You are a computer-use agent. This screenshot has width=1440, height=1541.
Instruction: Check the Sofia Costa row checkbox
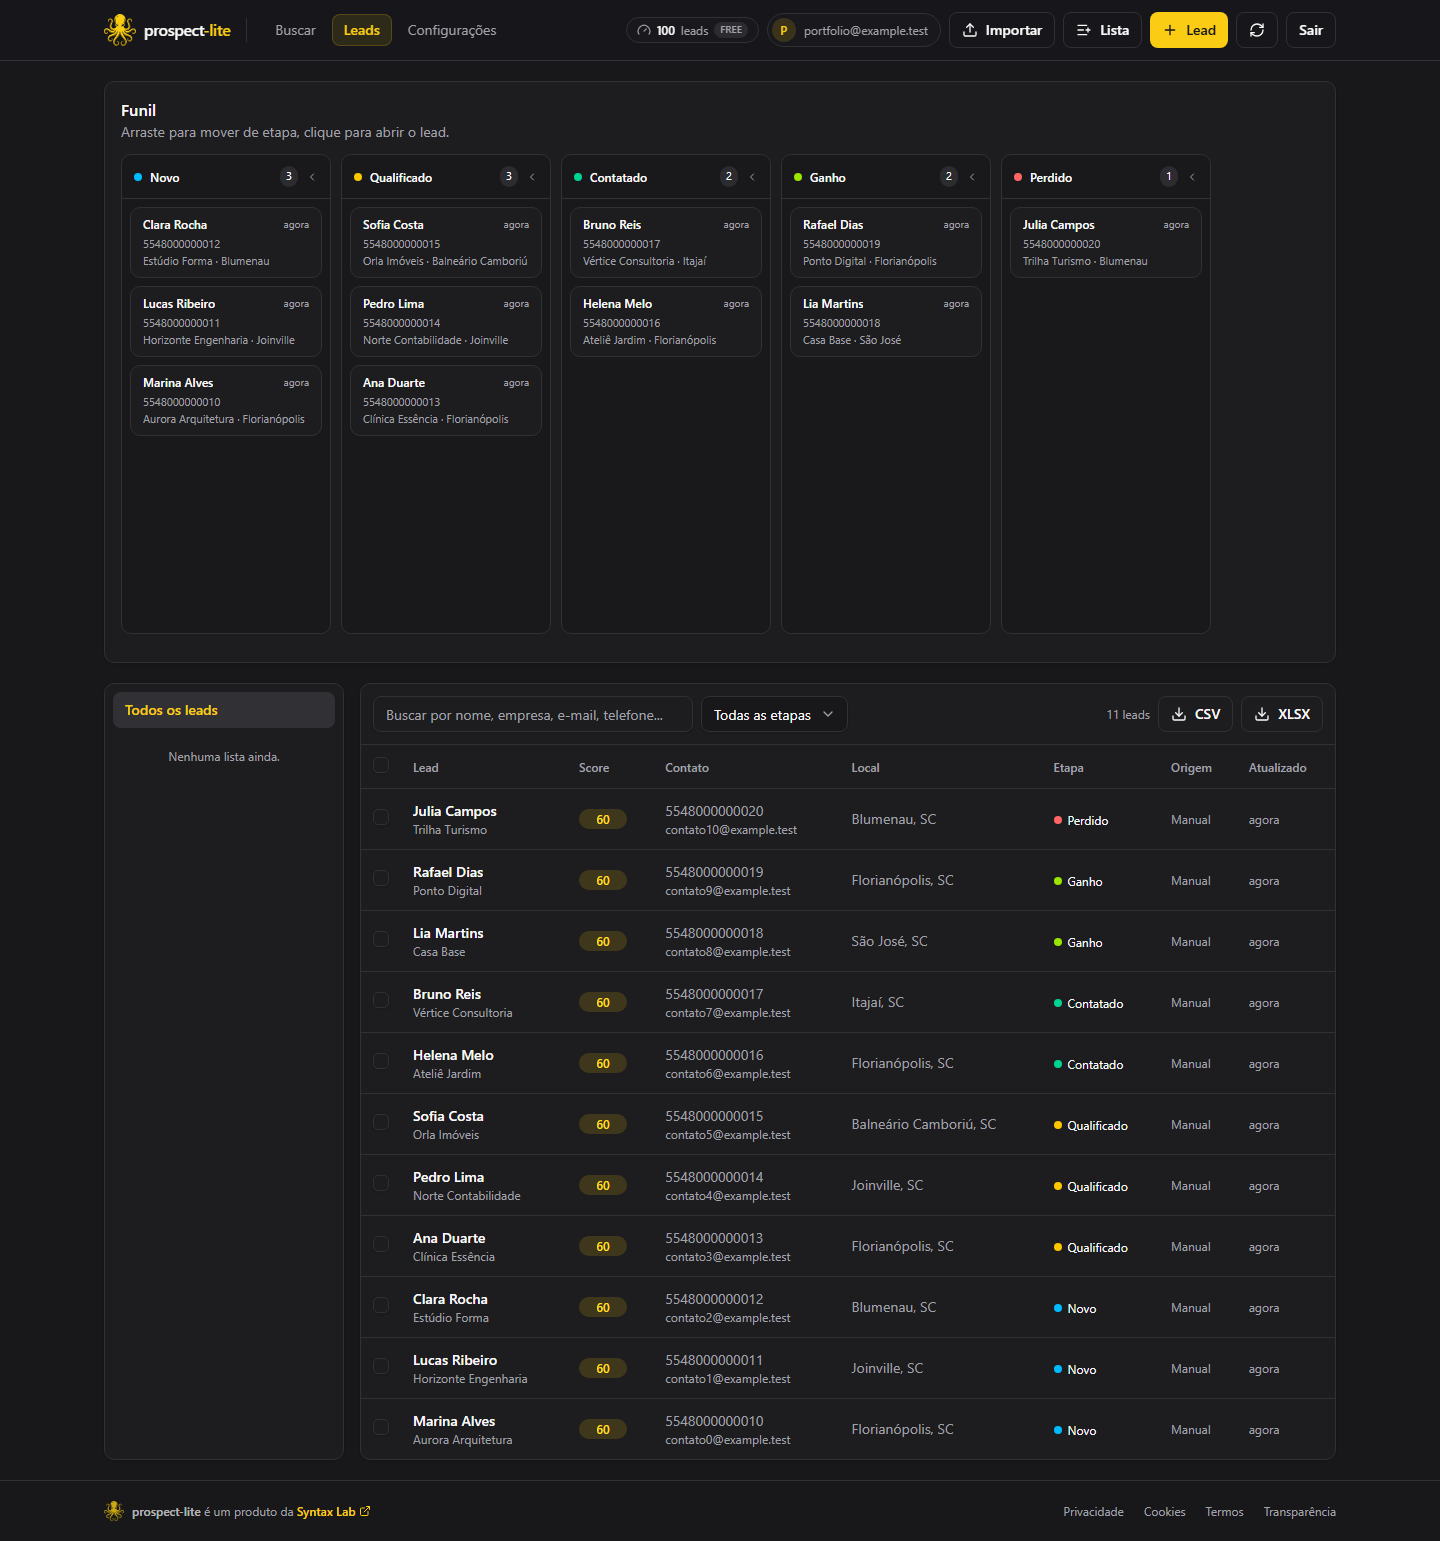381,1122
